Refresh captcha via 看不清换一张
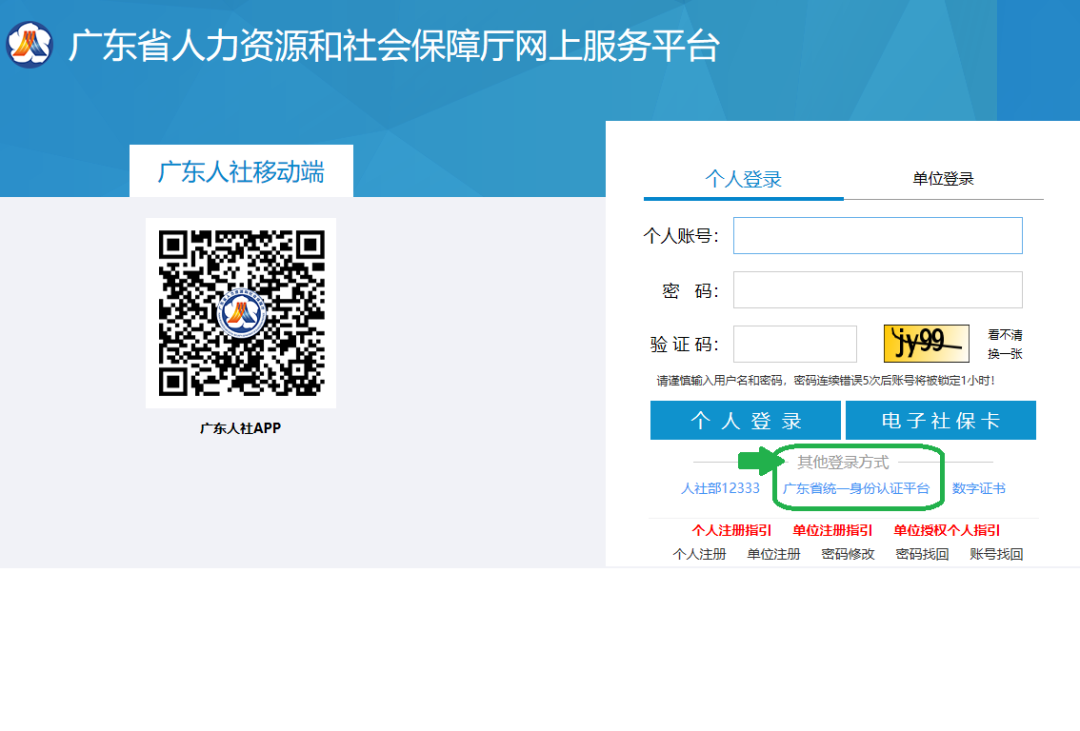This screenshot has height=731, width=1080. click(x=1005, y=344)
